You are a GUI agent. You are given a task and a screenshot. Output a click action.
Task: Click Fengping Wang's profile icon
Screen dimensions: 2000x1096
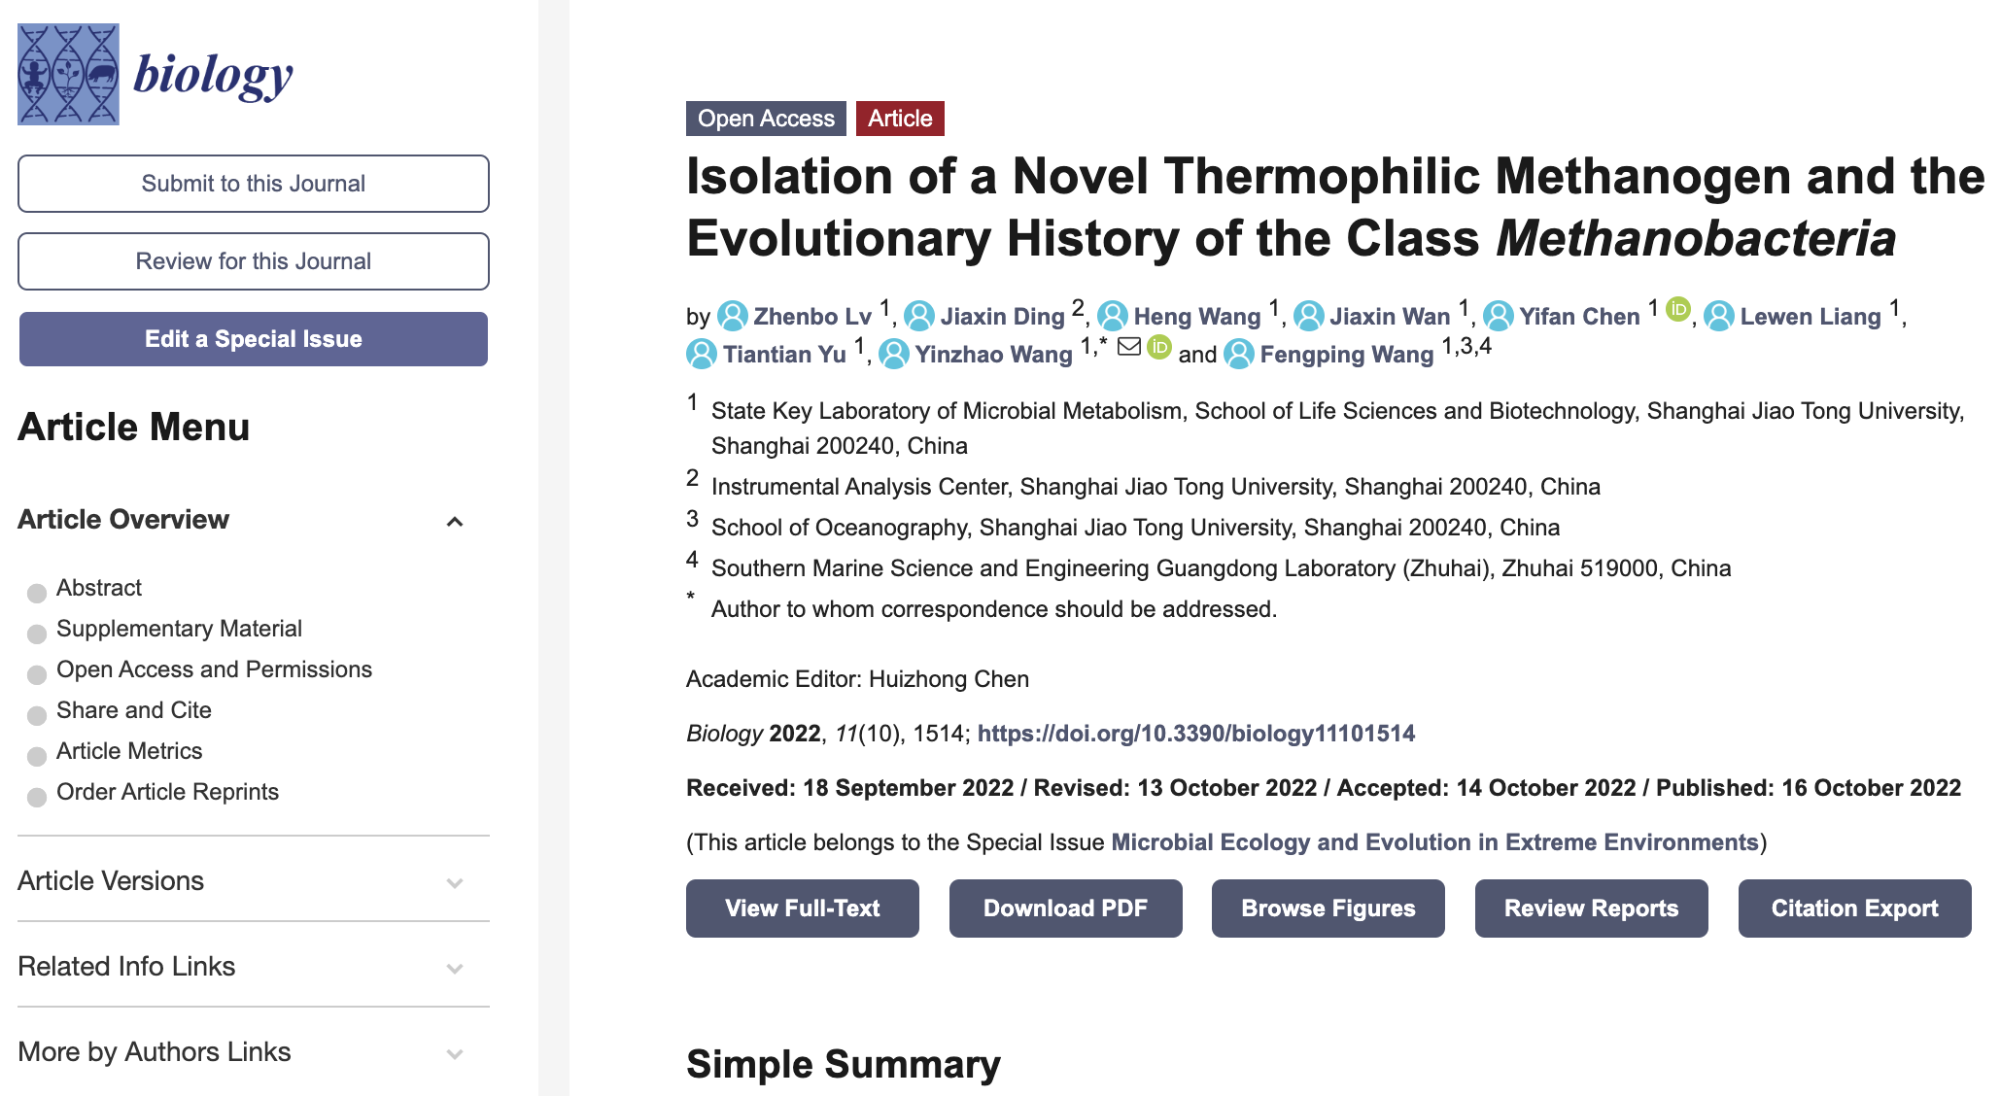point(1239,354)
